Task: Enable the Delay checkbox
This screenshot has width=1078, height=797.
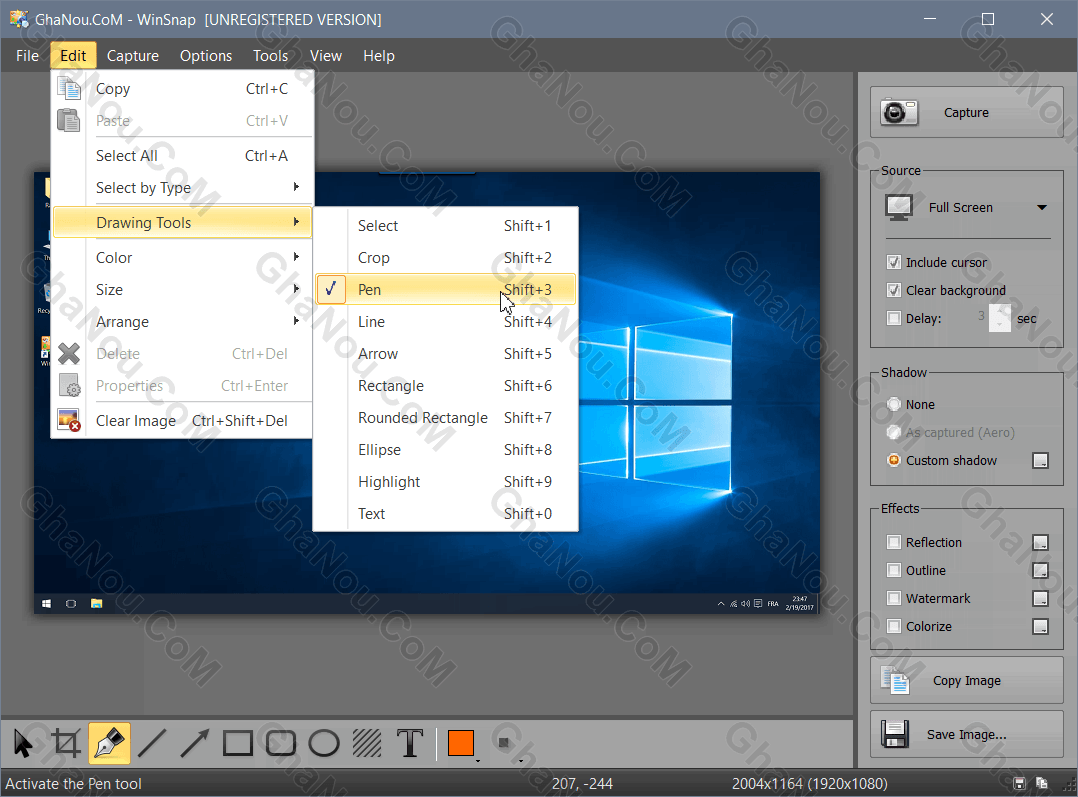Action: 894,318
